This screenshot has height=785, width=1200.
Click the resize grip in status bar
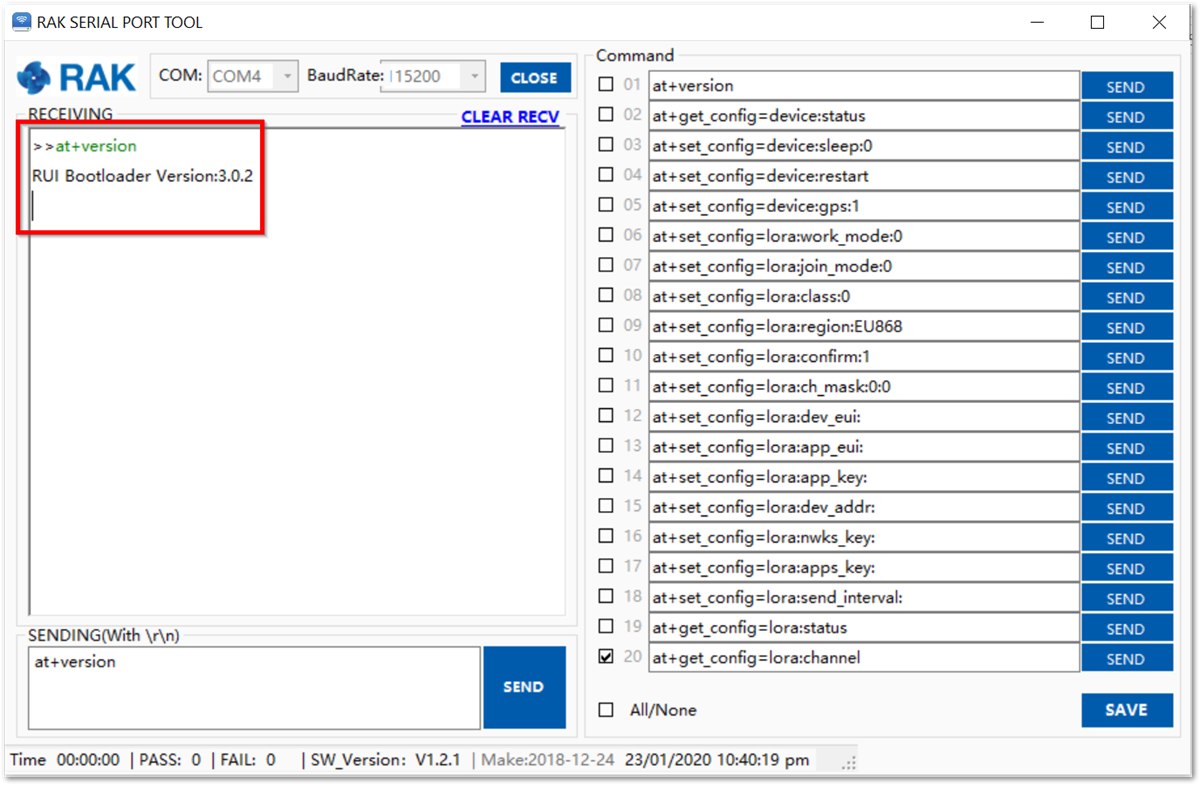(849, 763)
